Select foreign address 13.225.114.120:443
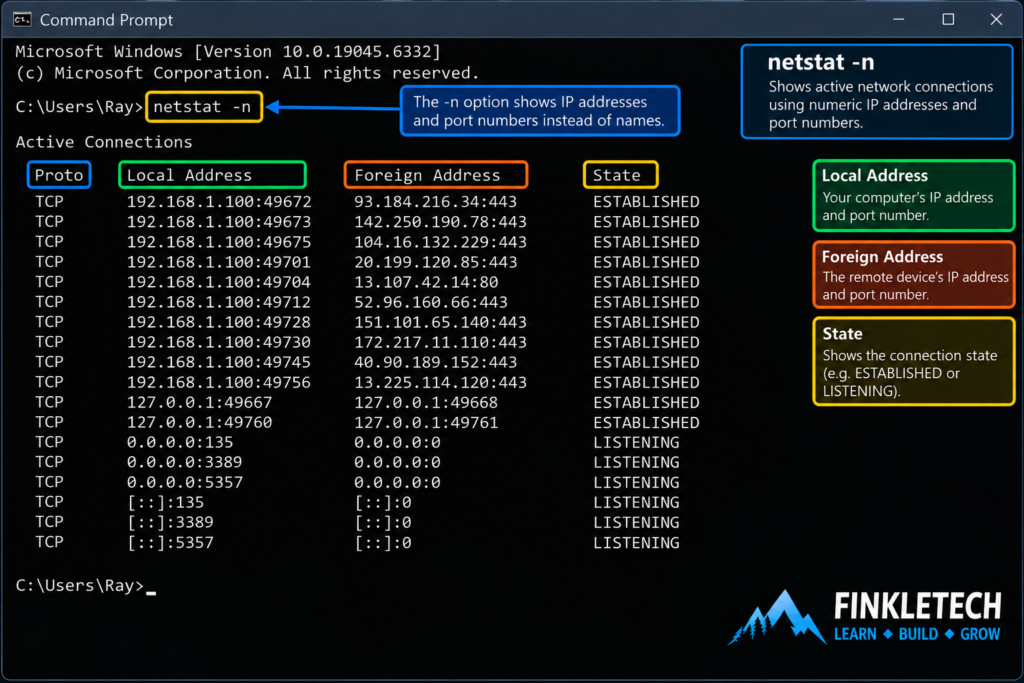 440,383
